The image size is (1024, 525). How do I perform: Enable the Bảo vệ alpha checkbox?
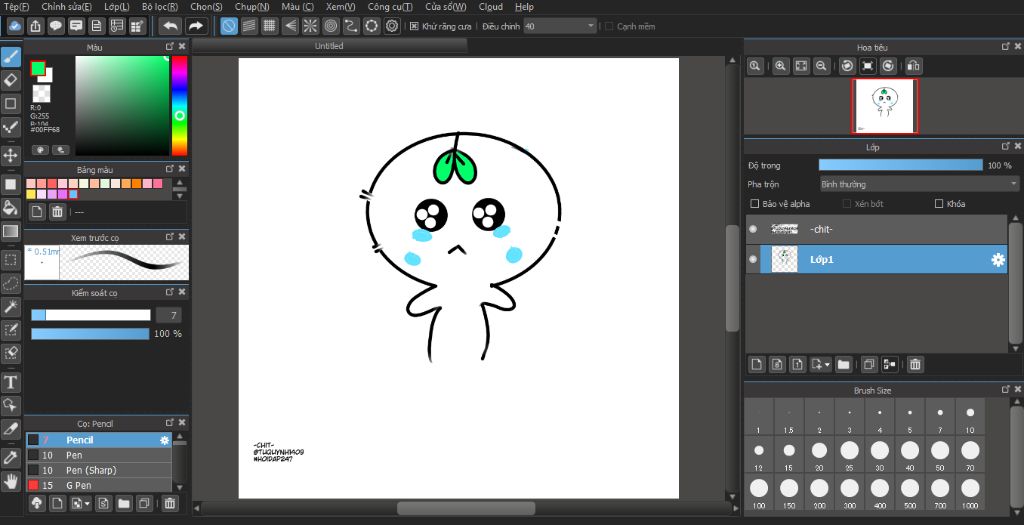click(x=755, y=204)
